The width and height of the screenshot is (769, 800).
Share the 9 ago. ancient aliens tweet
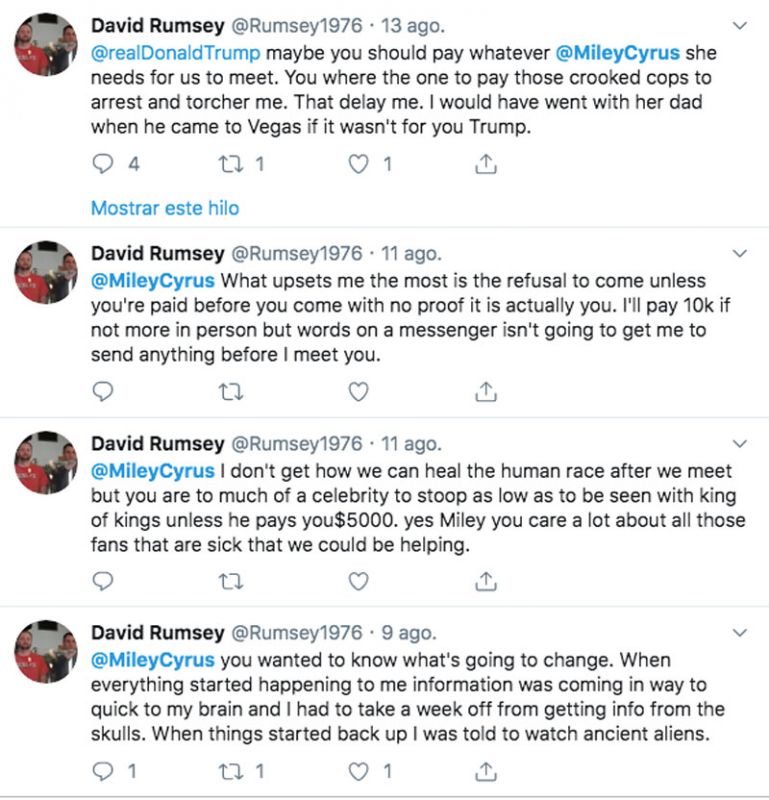click(485, 771)
